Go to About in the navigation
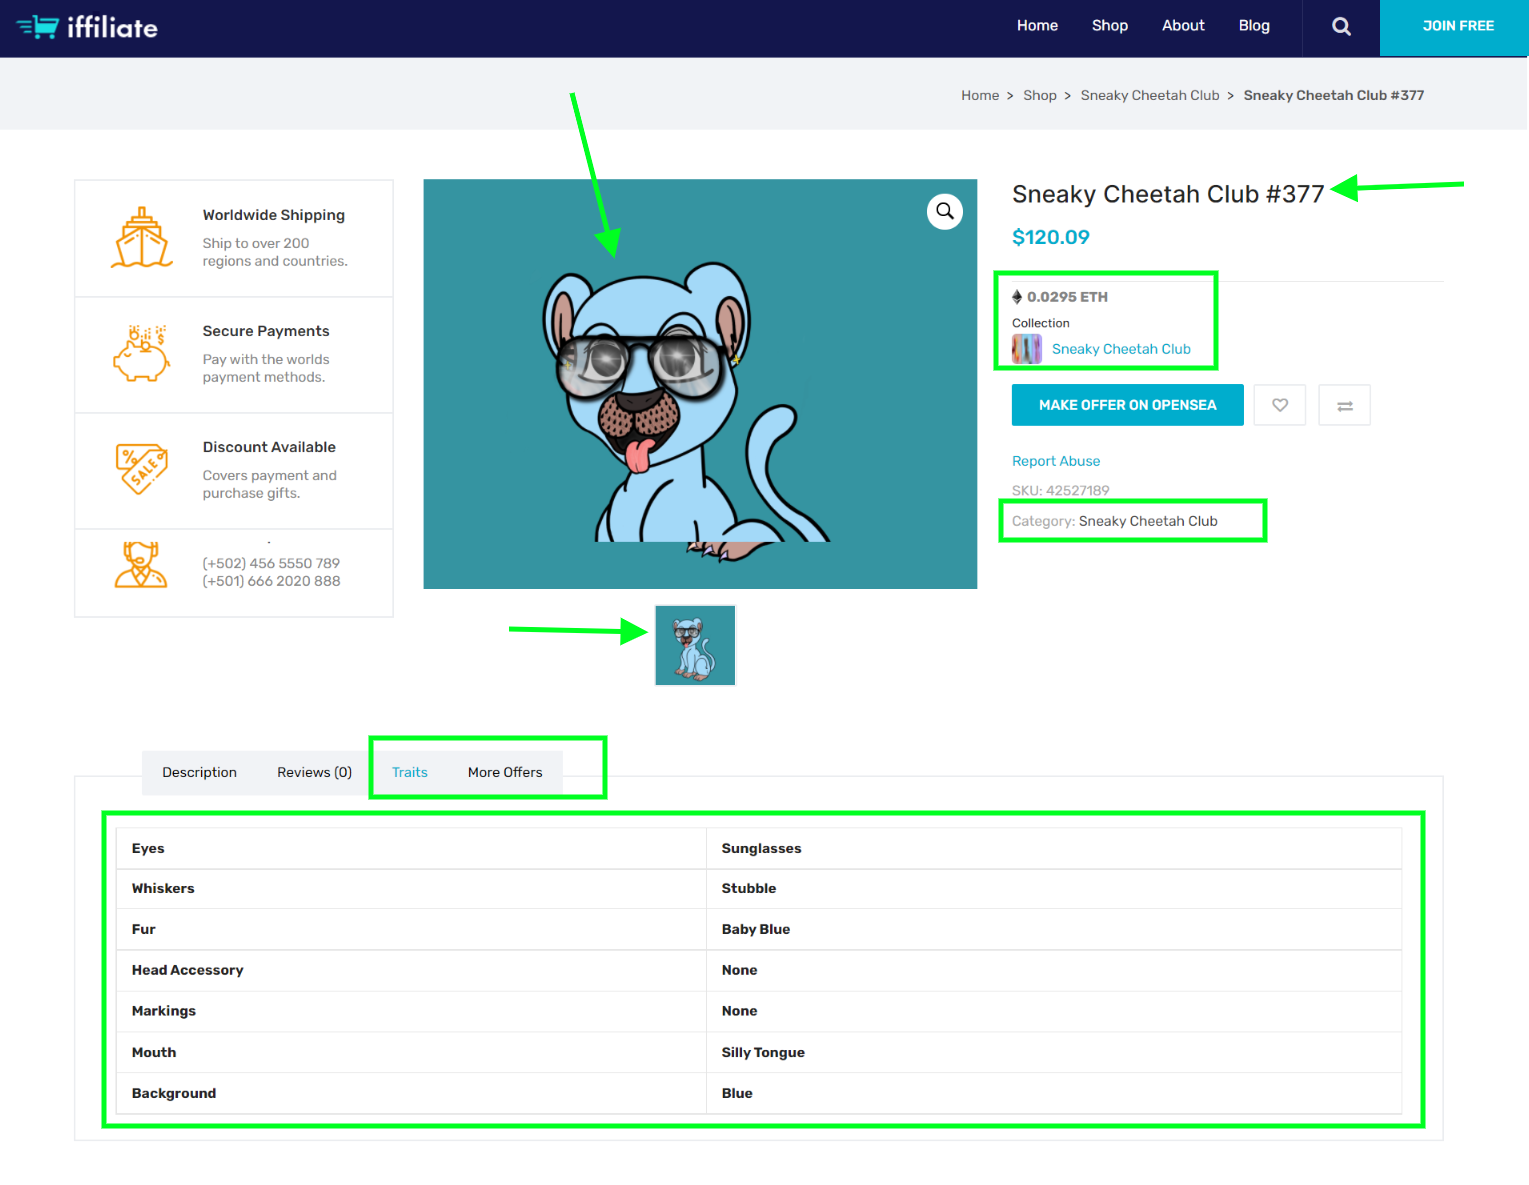This screenshot has width=1529, height=1185. click(x=1183, y=26)
